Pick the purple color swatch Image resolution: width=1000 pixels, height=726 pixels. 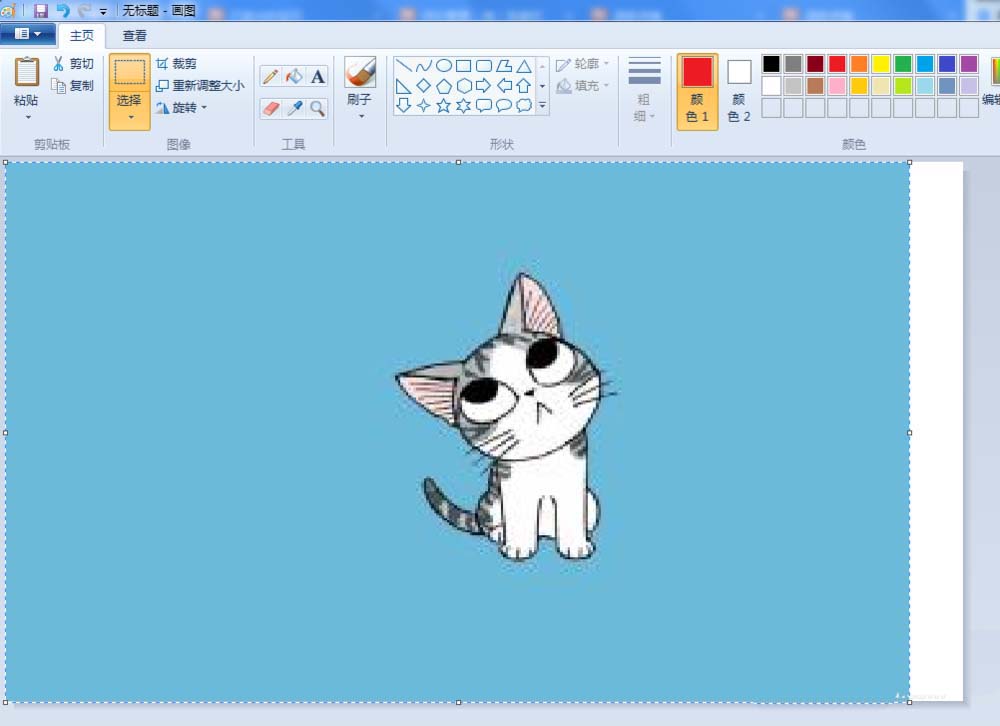pyautogui.click(x=969, y=64)
